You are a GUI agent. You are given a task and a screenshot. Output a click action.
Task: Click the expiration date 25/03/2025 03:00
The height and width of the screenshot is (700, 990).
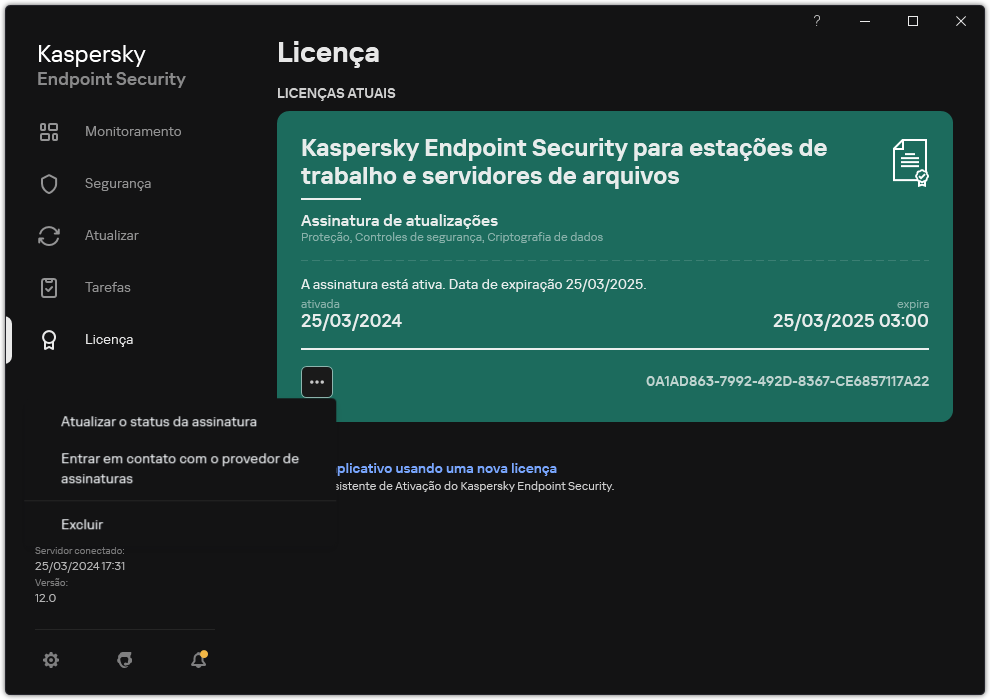tap(850, 322)
